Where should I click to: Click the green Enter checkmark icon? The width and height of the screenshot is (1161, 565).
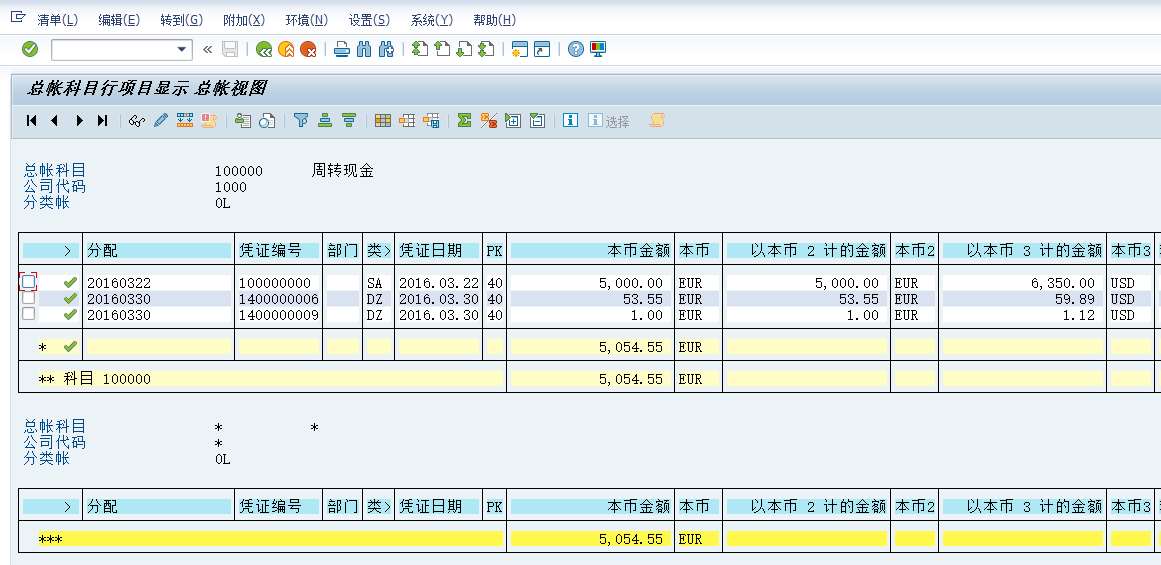30,50
